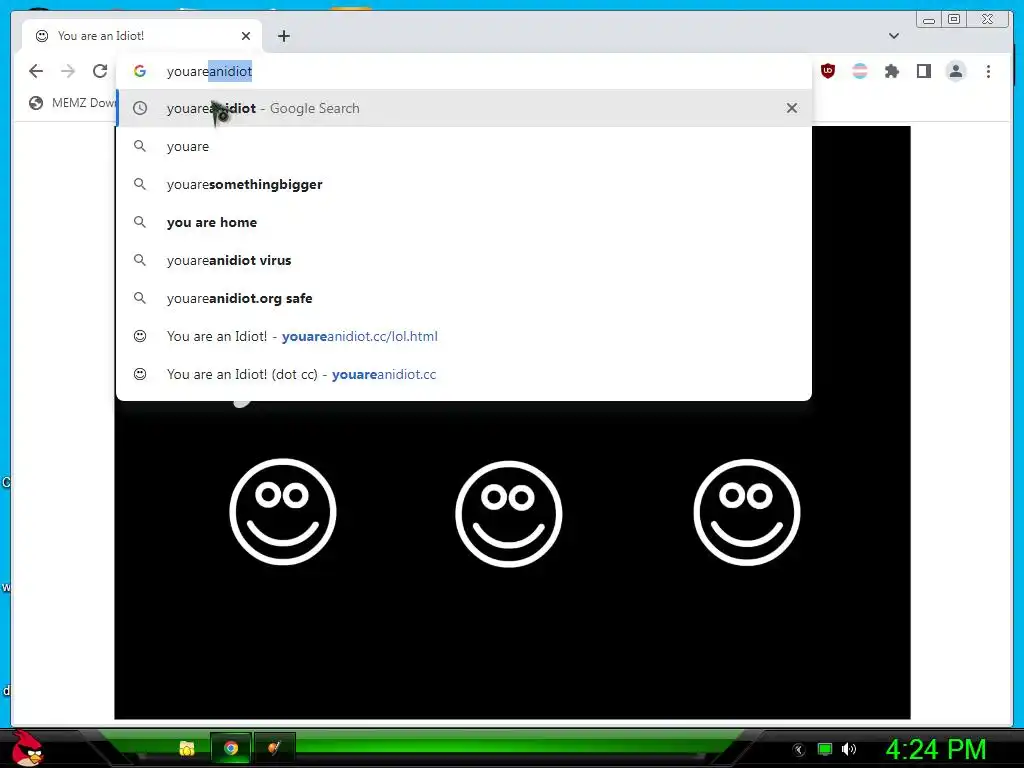Toggle the browser side panel

[x=923, y=71]
